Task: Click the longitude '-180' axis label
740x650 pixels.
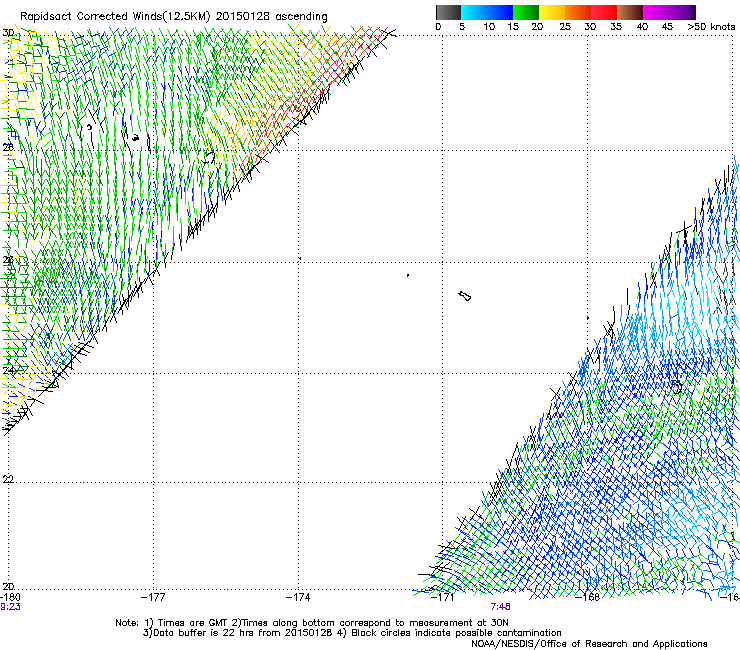Action: tap(10, 597)
